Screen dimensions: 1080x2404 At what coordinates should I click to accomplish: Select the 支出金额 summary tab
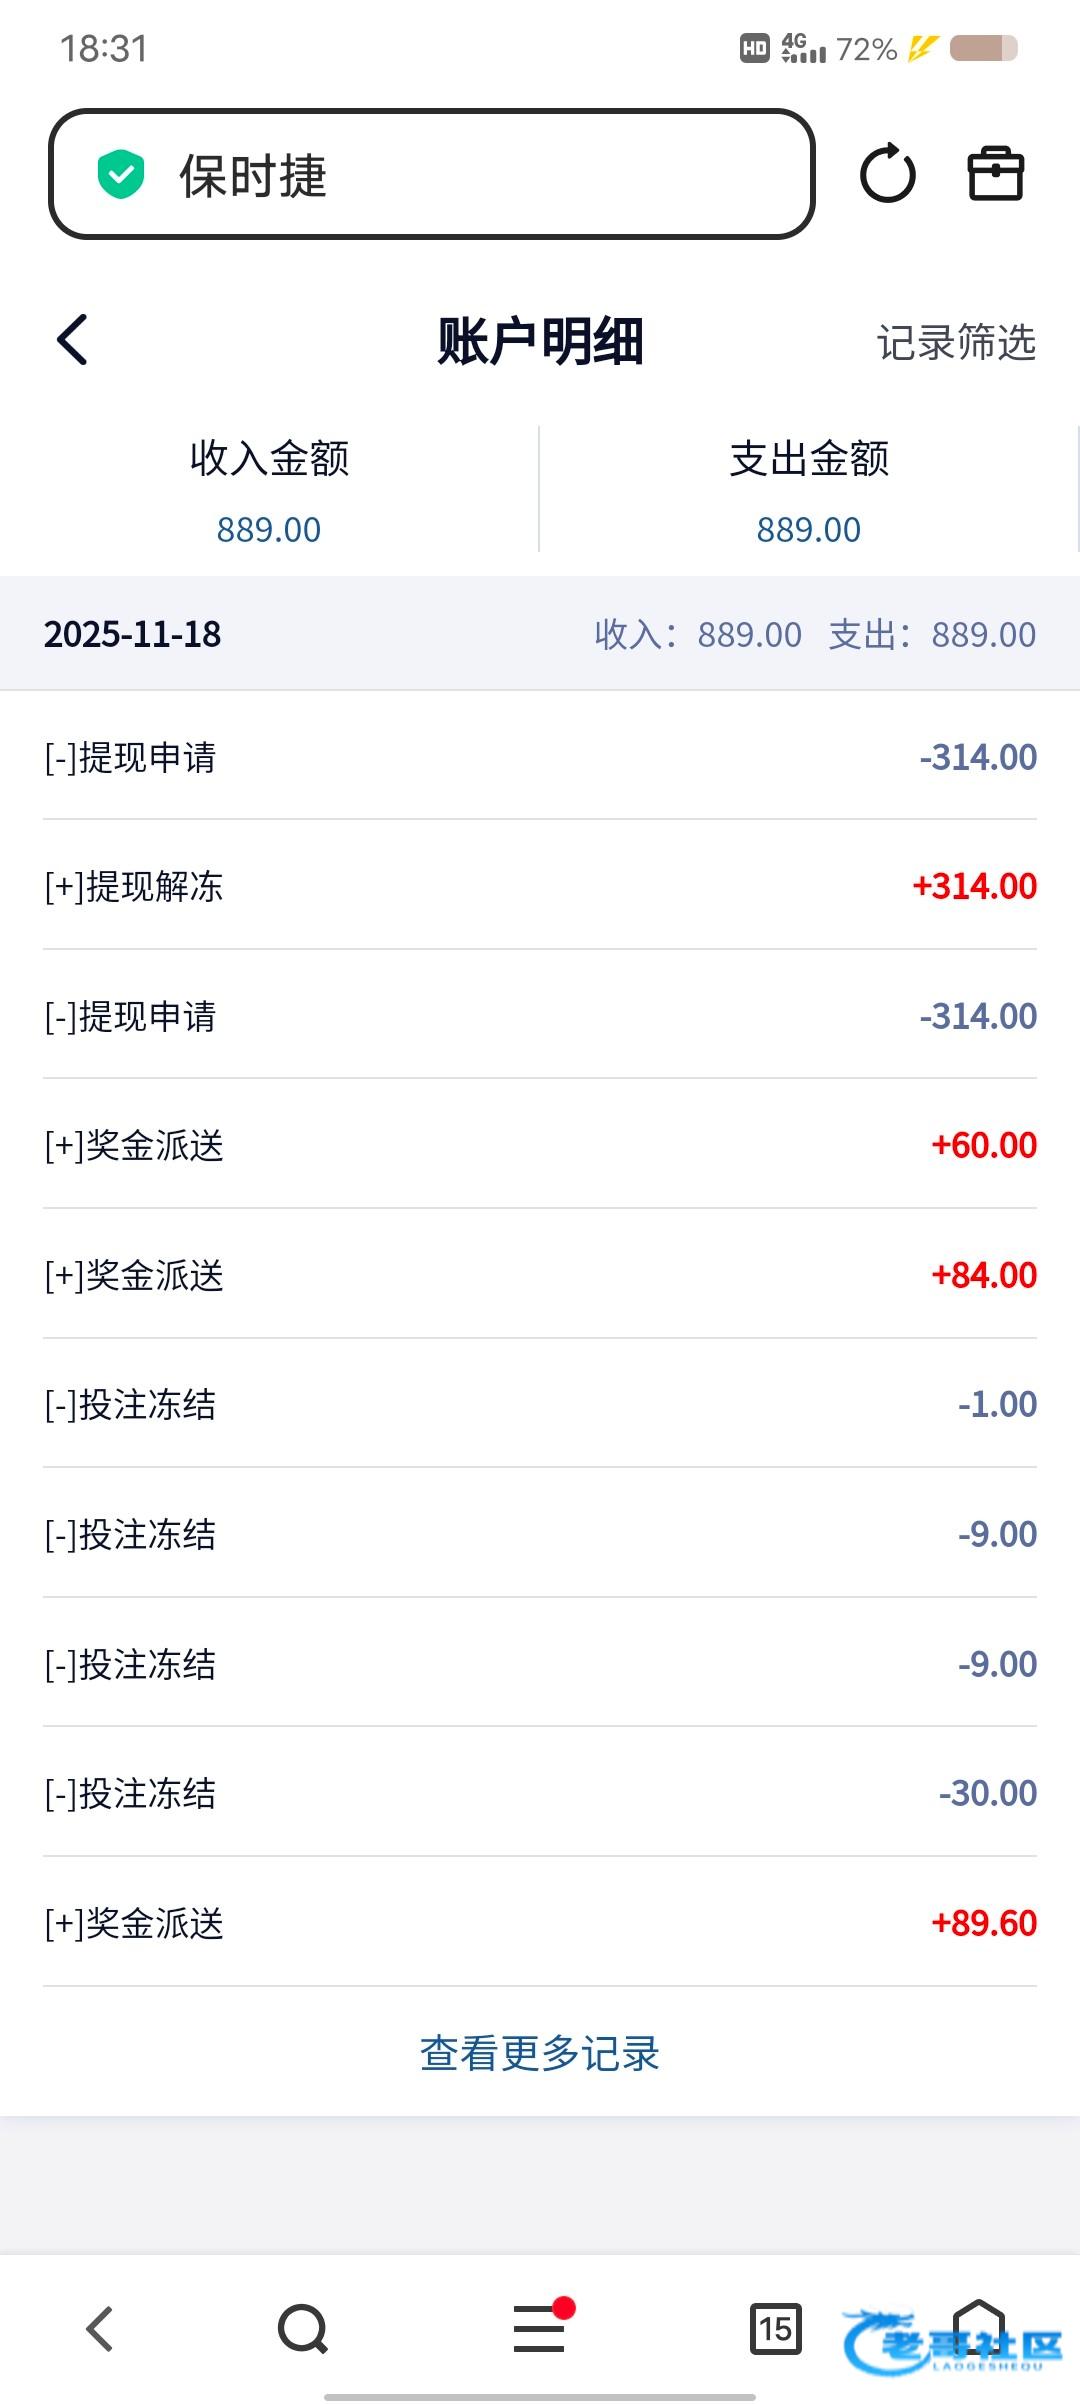coord(809,490)
